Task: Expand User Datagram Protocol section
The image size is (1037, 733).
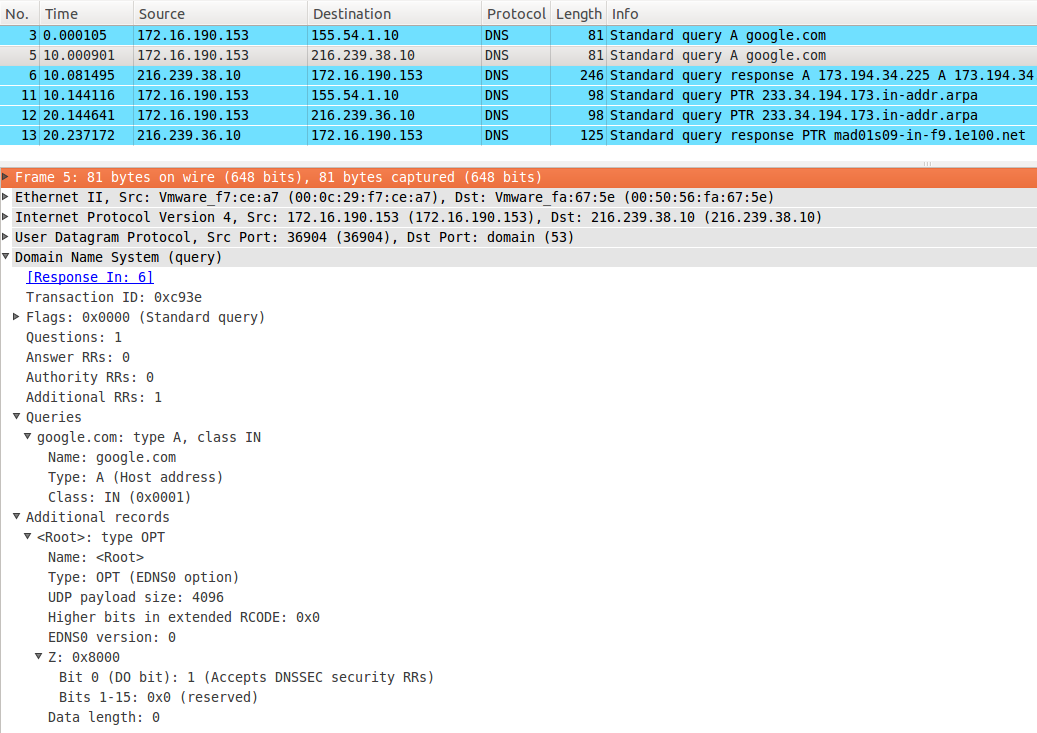Action: point(6,236)
